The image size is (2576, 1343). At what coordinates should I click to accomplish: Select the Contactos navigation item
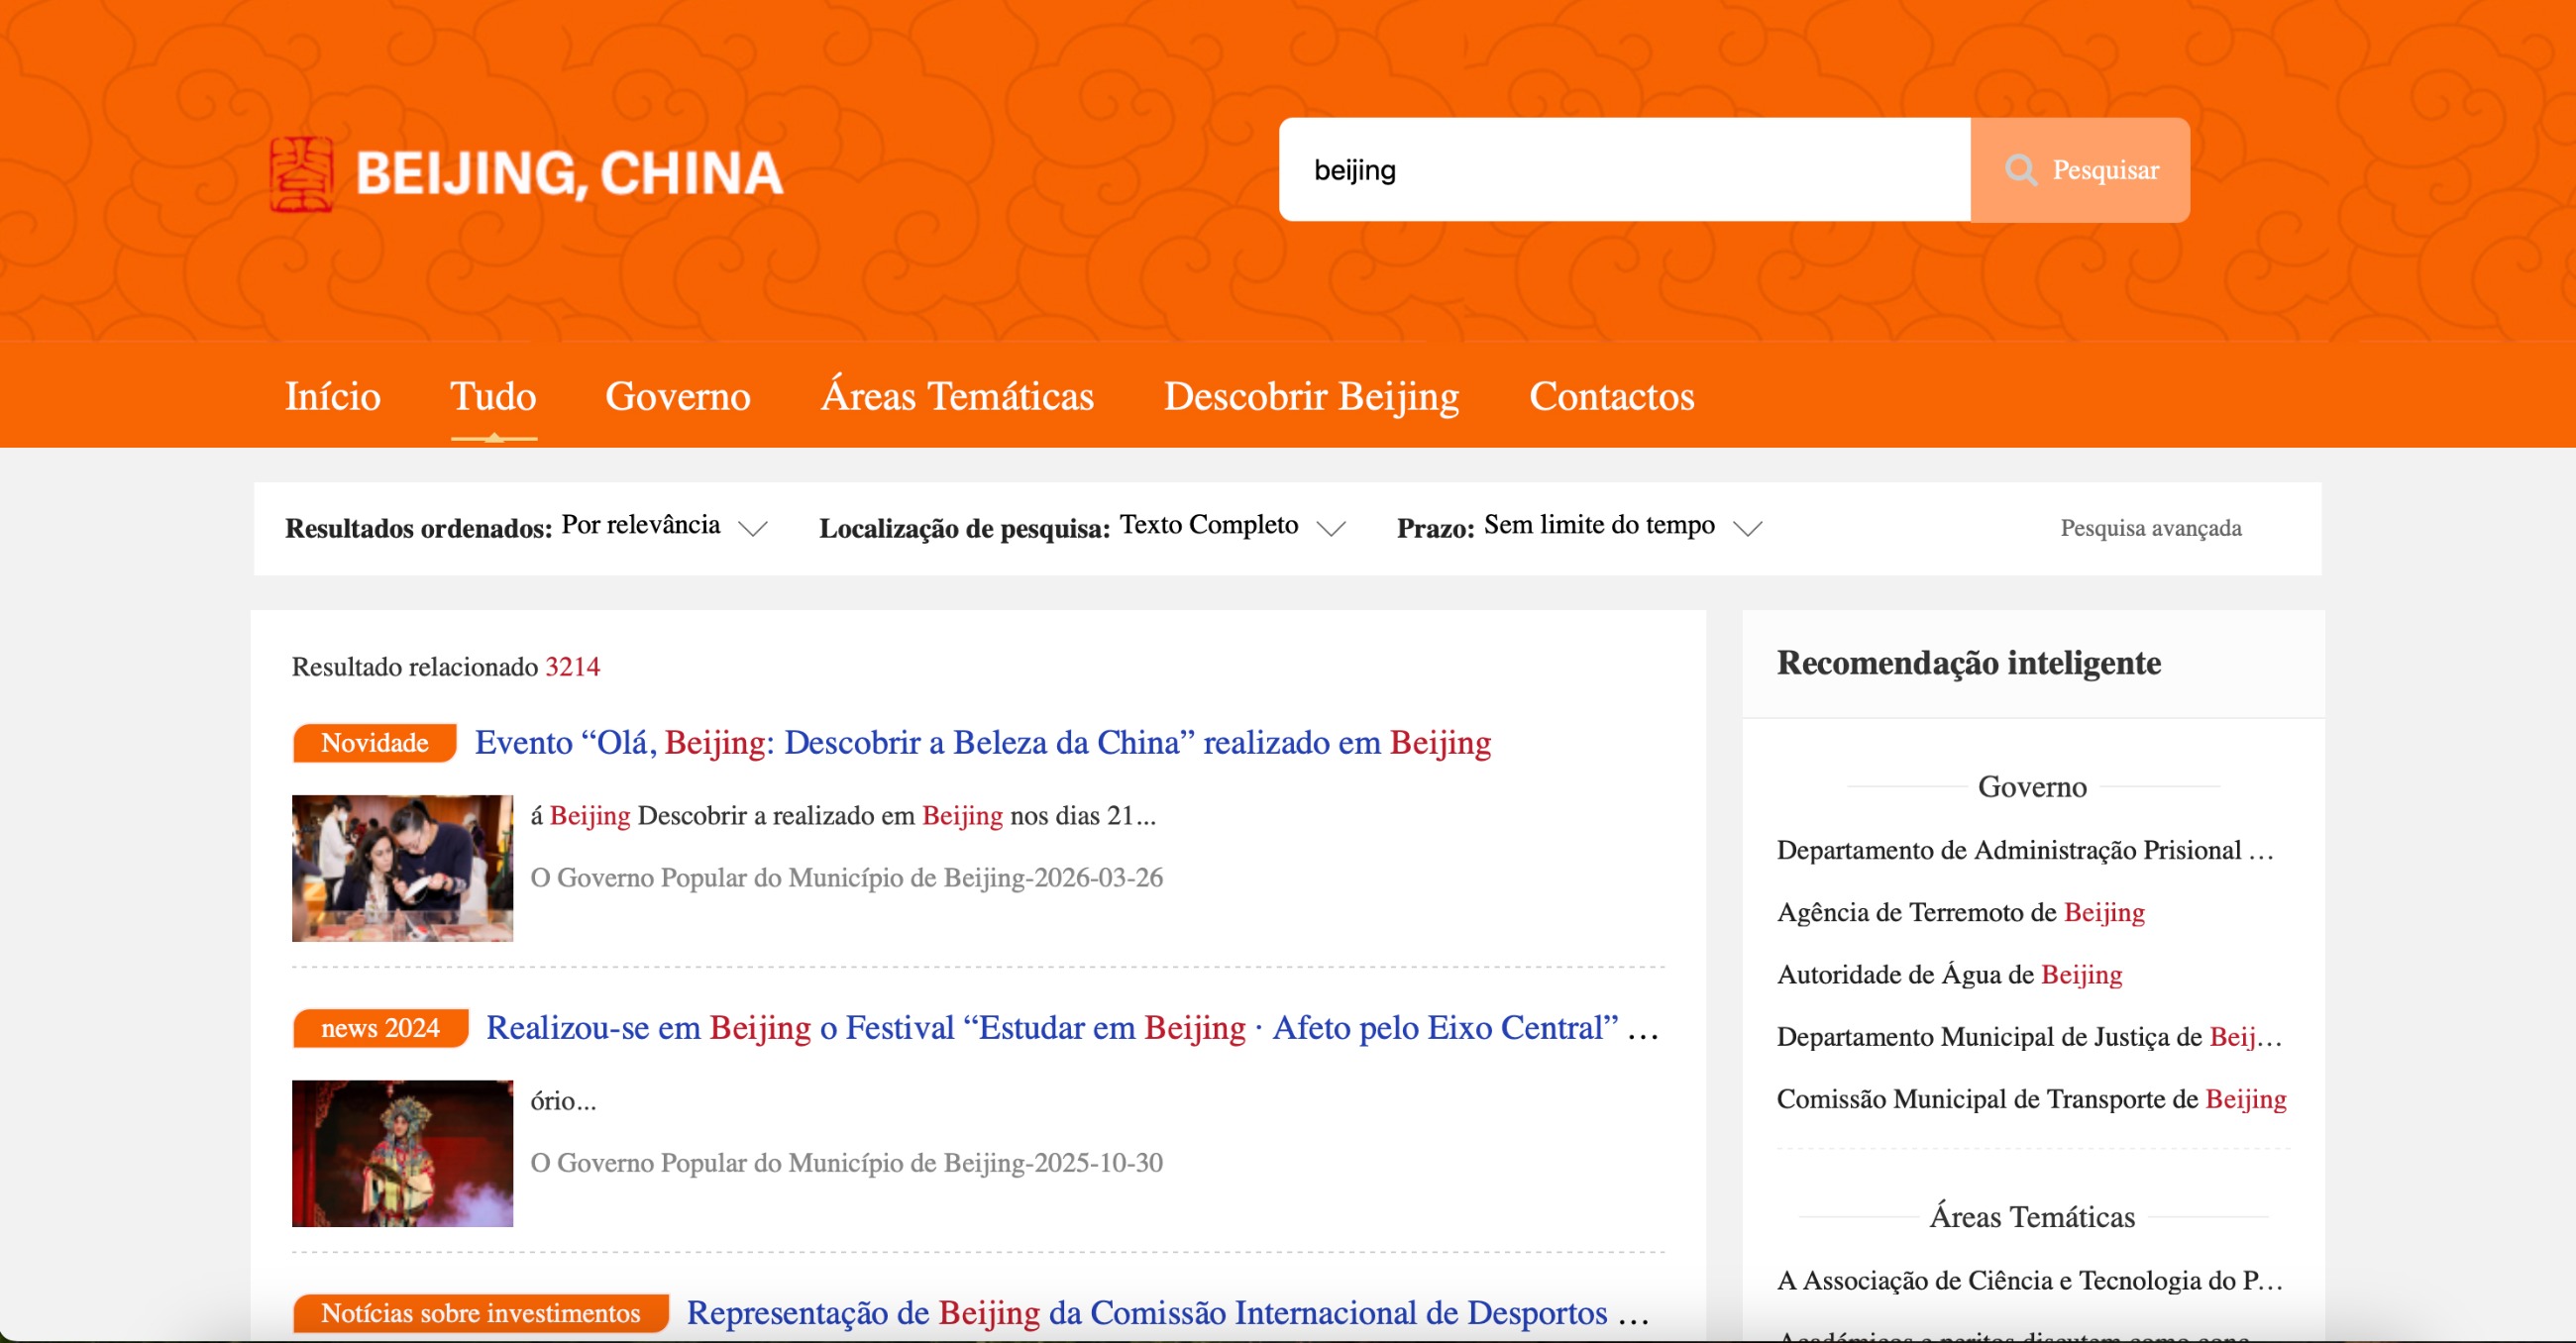(x=1611, y=396)
